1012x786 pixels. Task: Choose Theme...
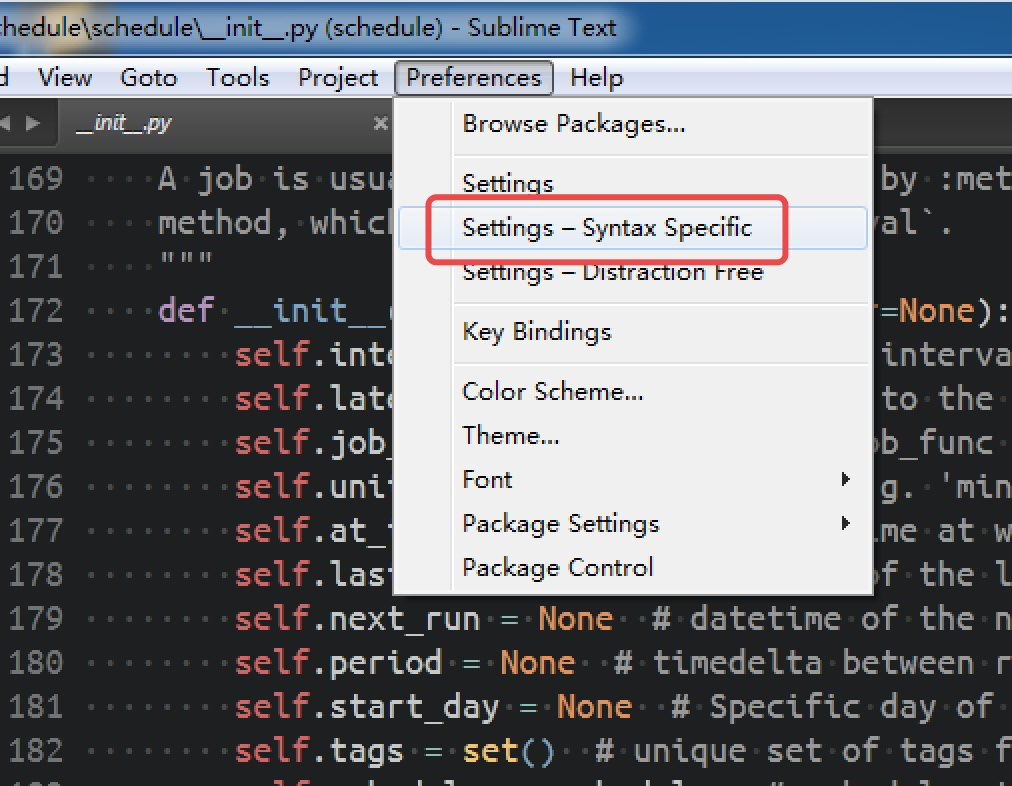(632, 436)
